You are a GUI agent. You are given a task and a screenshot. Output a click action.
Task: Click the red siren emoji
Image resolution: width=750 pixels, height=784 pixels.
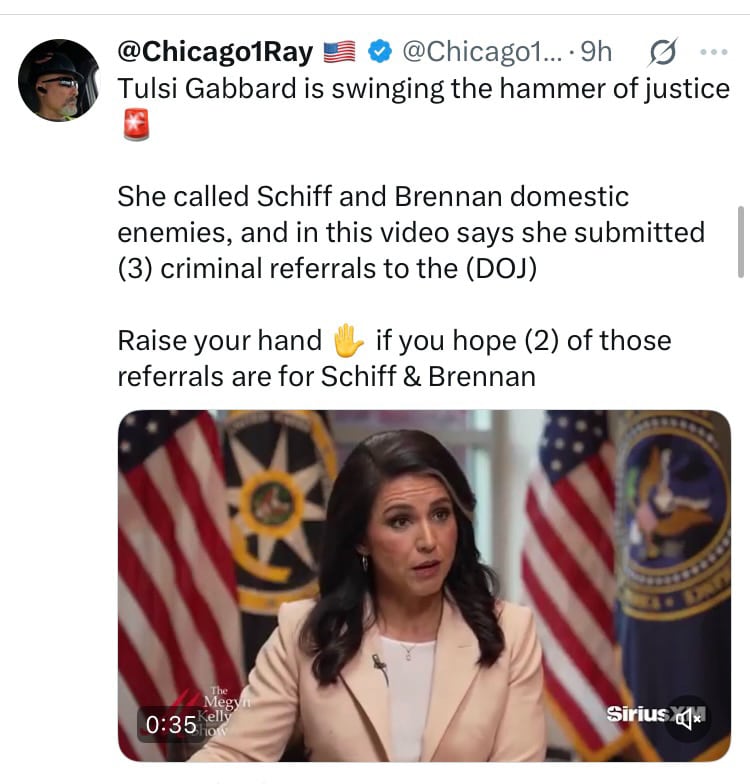click(135, 126)
